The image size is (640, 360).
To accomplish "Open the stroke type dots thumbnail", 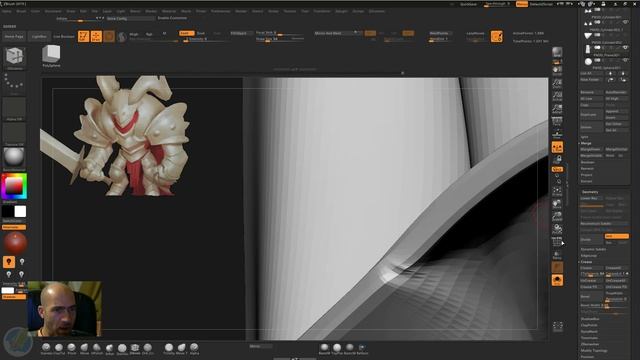I will pos(14,82).
